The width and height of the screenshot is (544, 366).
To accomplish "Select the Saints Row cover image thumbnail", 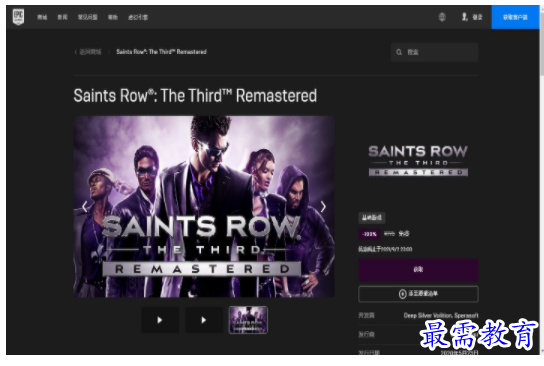I will tap(248, 320).
